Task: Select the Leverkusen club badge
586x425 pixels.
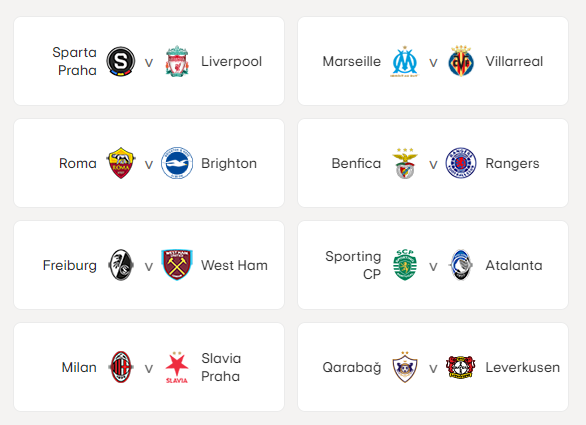Action: [x=461, y=367]
